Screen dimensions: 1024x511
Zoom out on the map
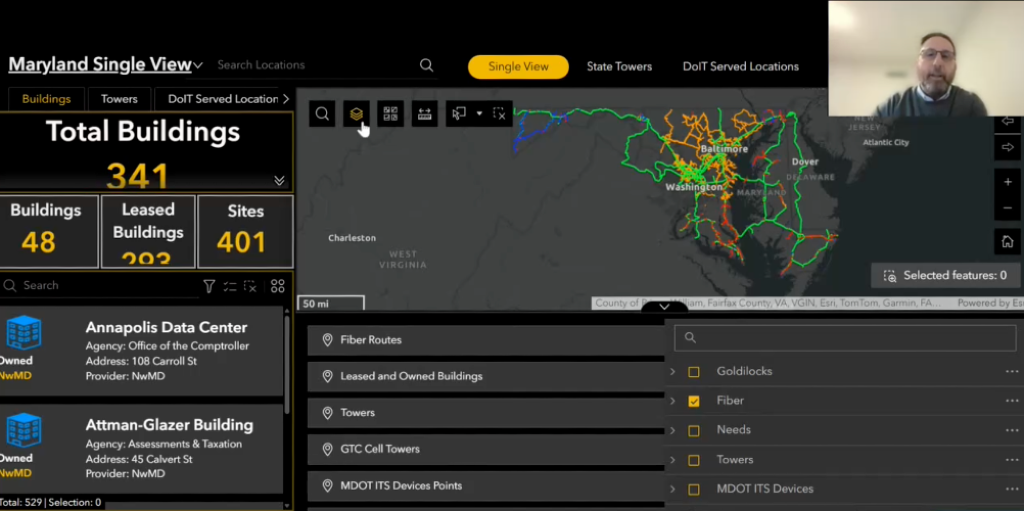1008,208
